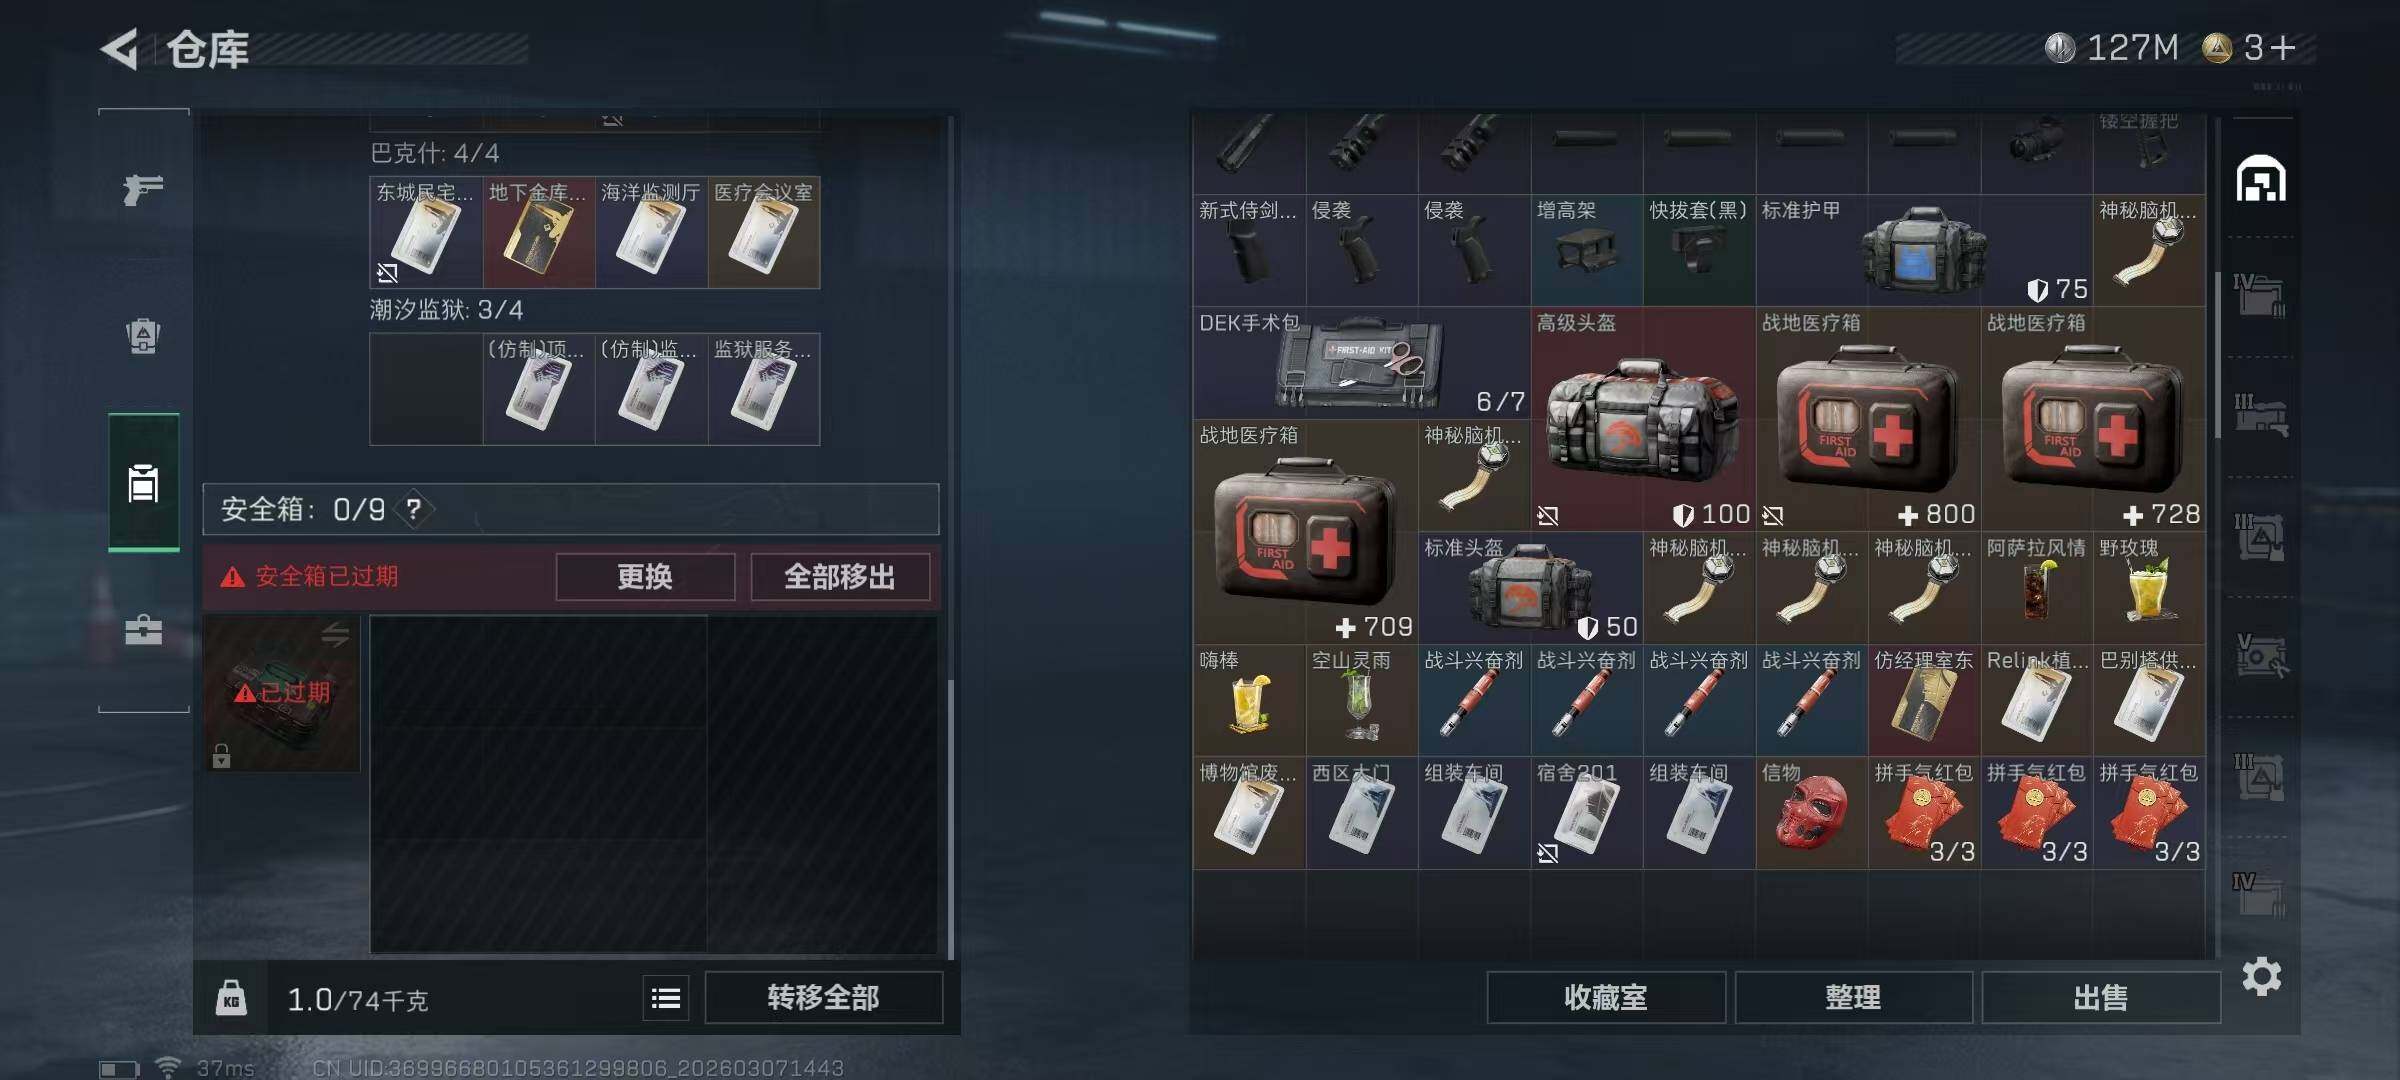2400x1080 pixels.
Task: Click the home storage icon at right
Action: (2261, 179)
